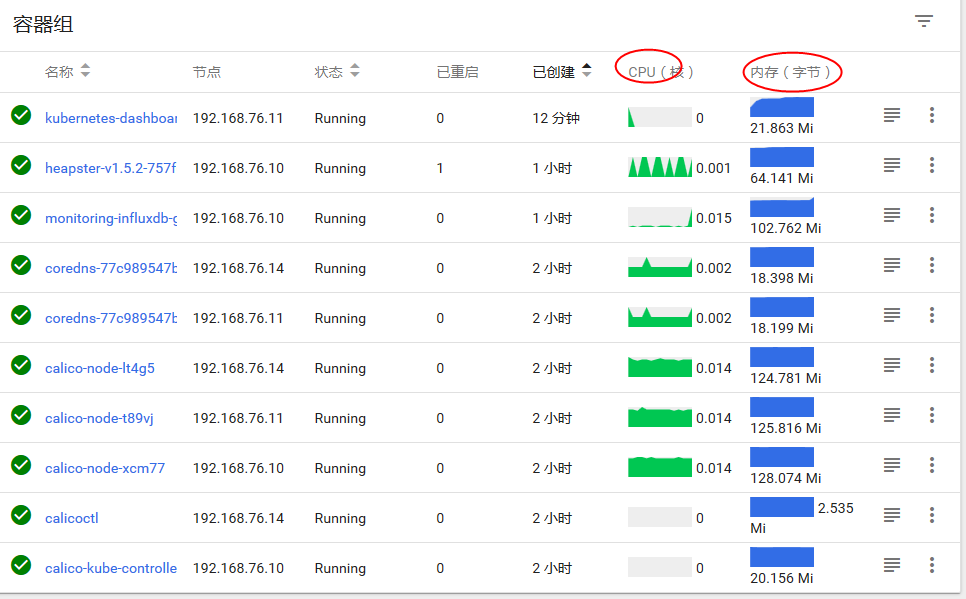Open heapster-v1.5.2 pod link
The height and width of the screenshot is (599, 966).
(110, 168)
